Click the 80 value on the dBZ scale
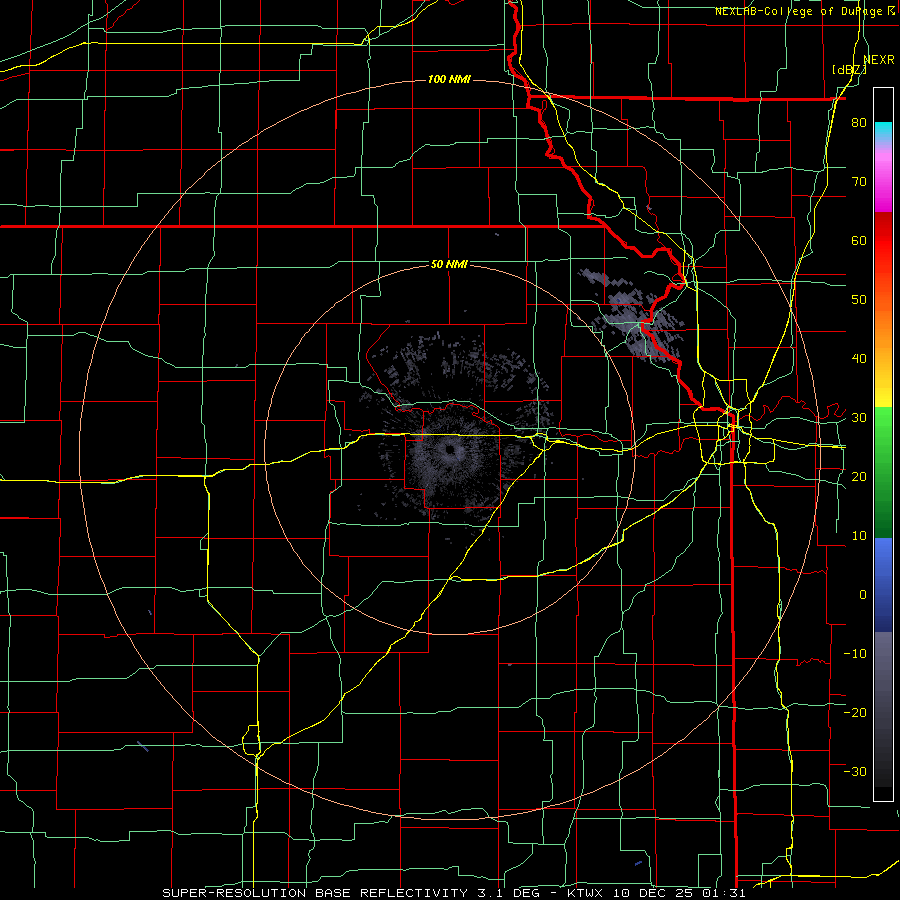The height and width of the screenshot is (900, 900). click(859, 123)
